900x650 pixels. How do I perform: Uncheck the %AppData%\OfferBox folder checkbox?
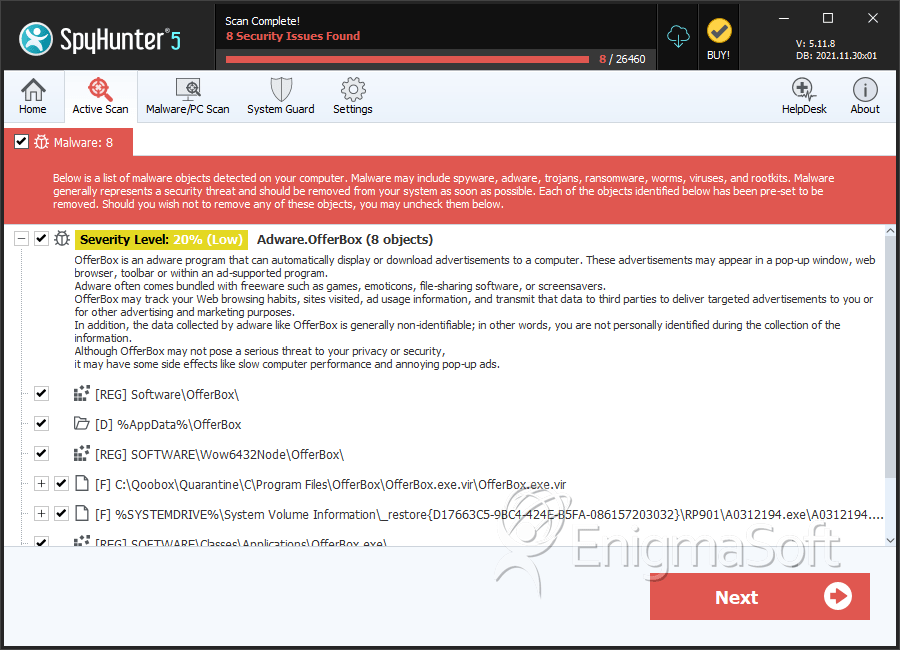41,424
